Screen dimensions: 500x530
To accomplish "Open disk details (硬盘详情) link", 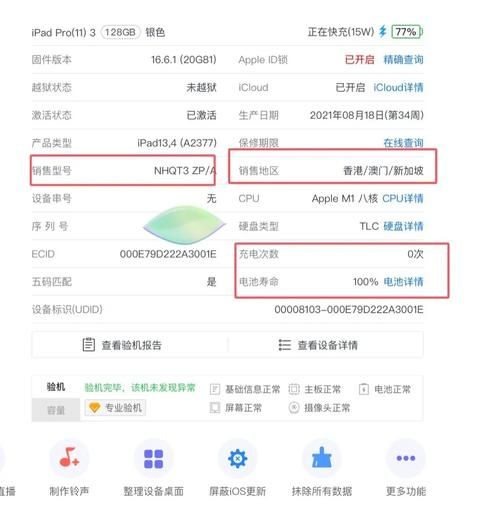I will tap(403, 226).
